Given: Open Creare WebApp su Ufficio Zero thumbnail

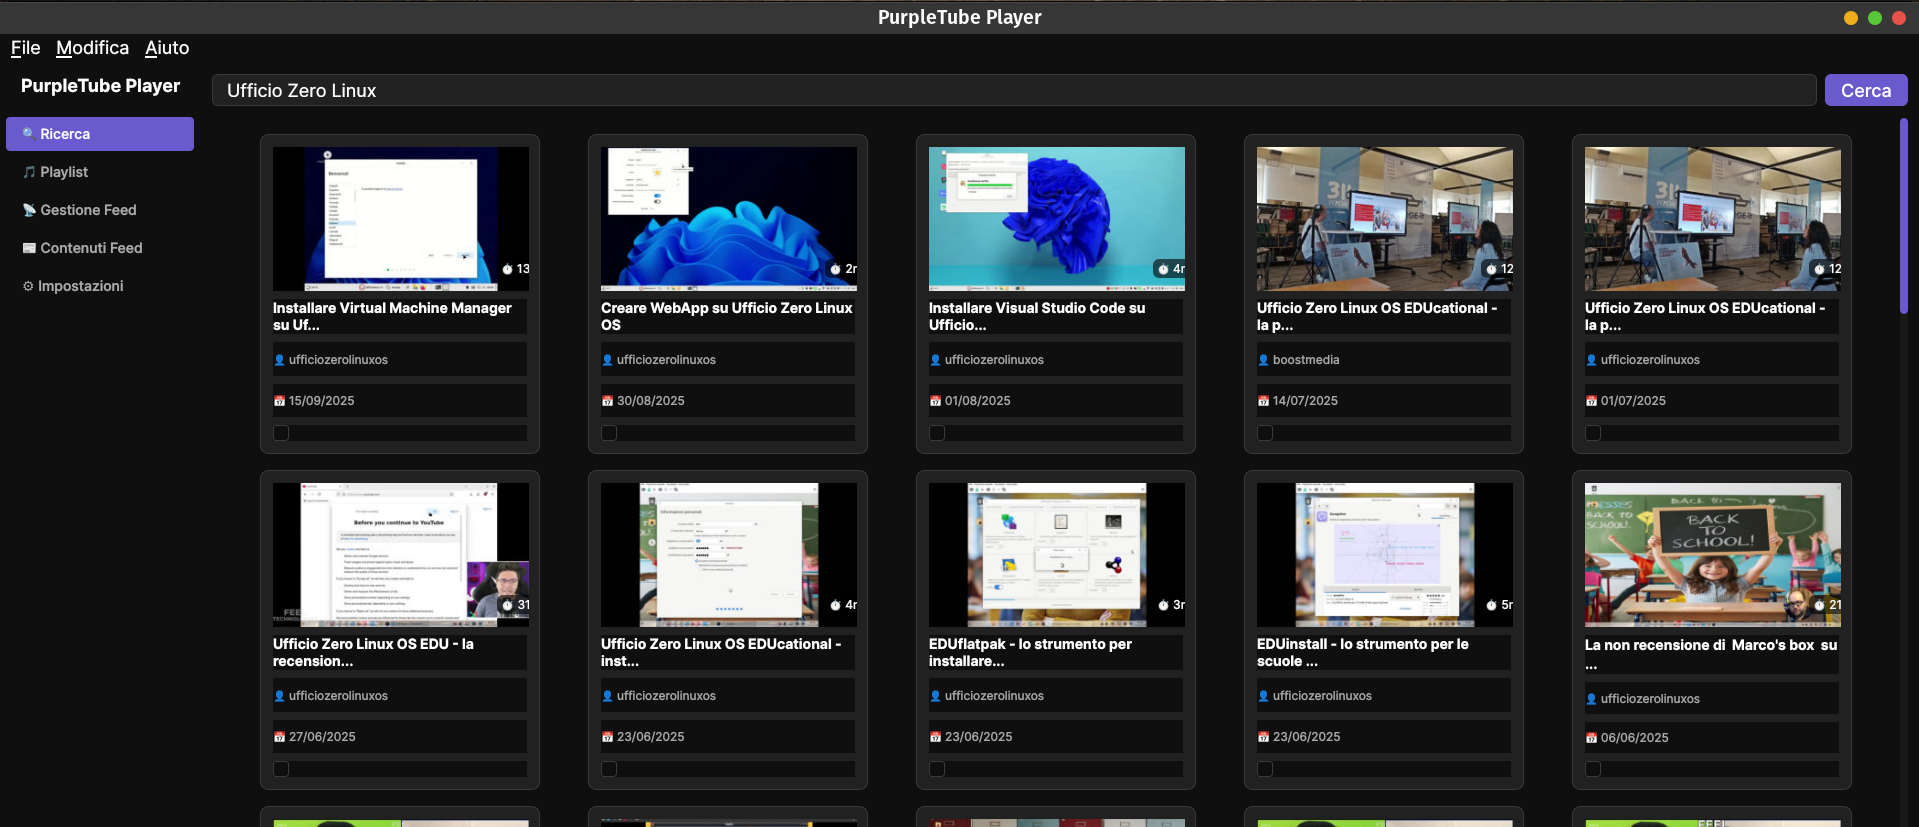Looking at the screenshot, I should point(729,219).
